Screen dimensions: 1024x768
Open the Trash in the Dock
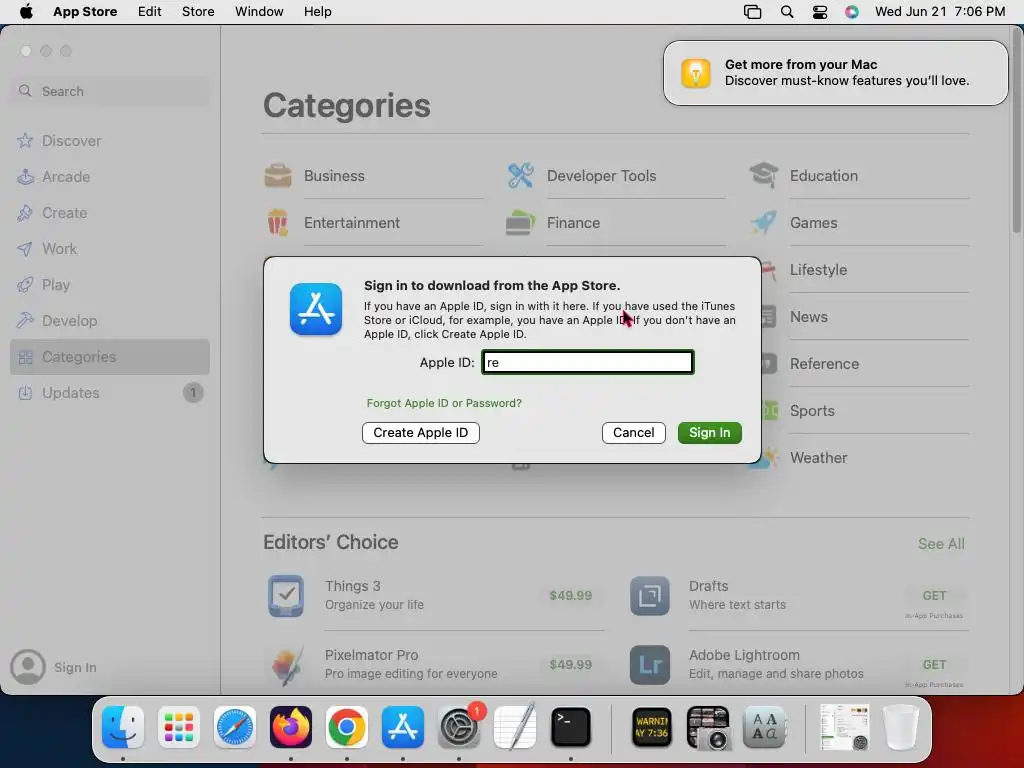point(901,727)
